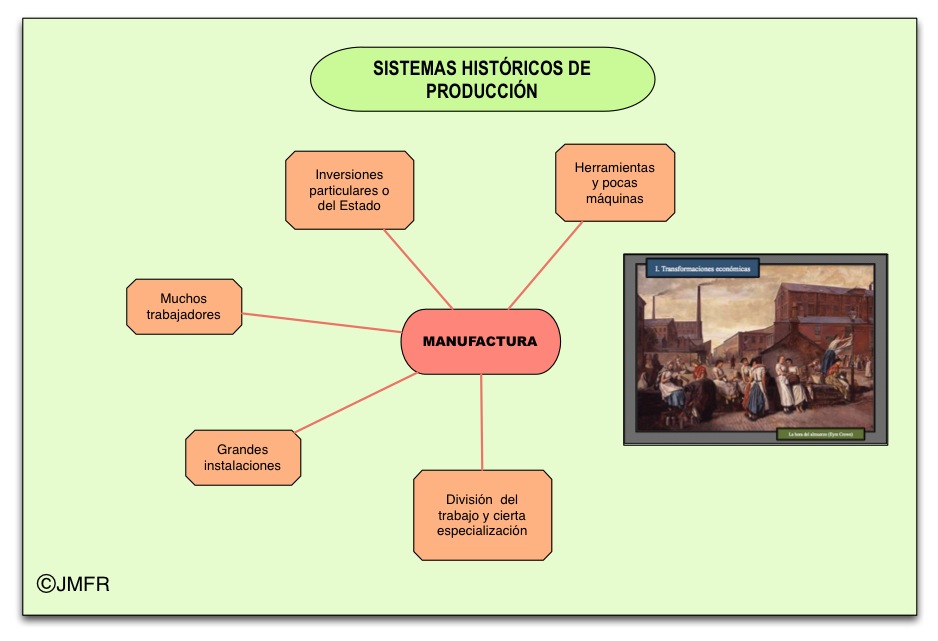Viewport: 938px width, 641px height.
Task: Click the SISTEMAS HISTÓRICOS DE PRODUCCIÓN title oval
Action: click(x=482, y=79)
